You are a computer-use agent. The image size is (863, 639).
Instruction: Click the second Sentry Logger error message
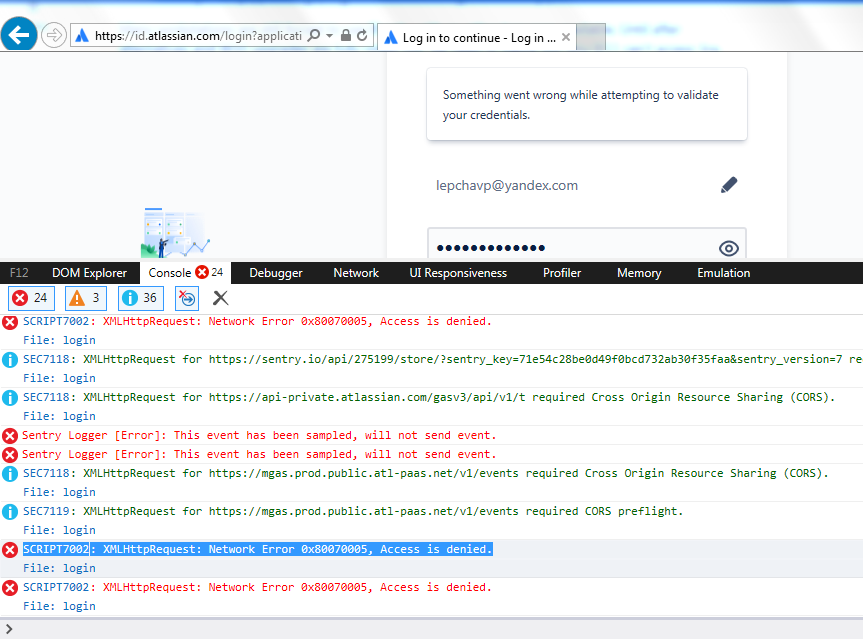coord(259,455)
